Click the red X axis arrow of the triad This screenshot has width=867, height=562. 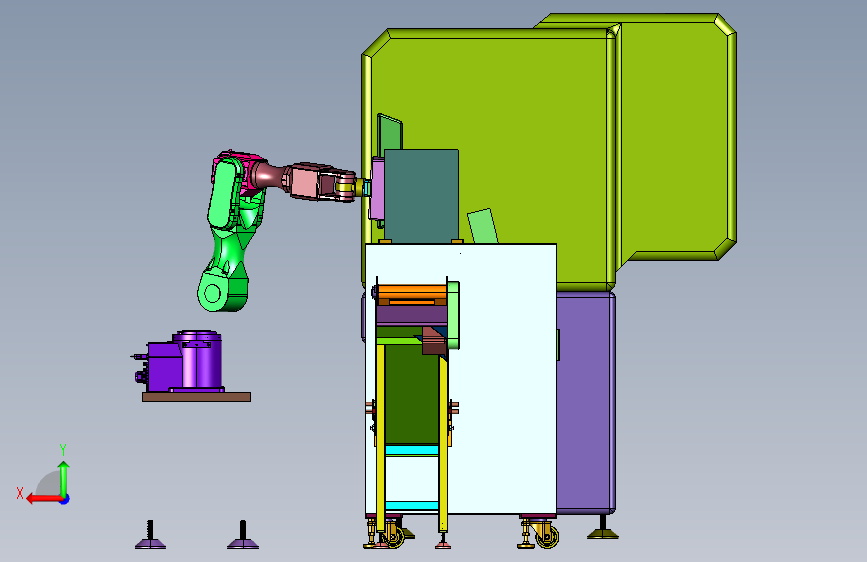44,499
